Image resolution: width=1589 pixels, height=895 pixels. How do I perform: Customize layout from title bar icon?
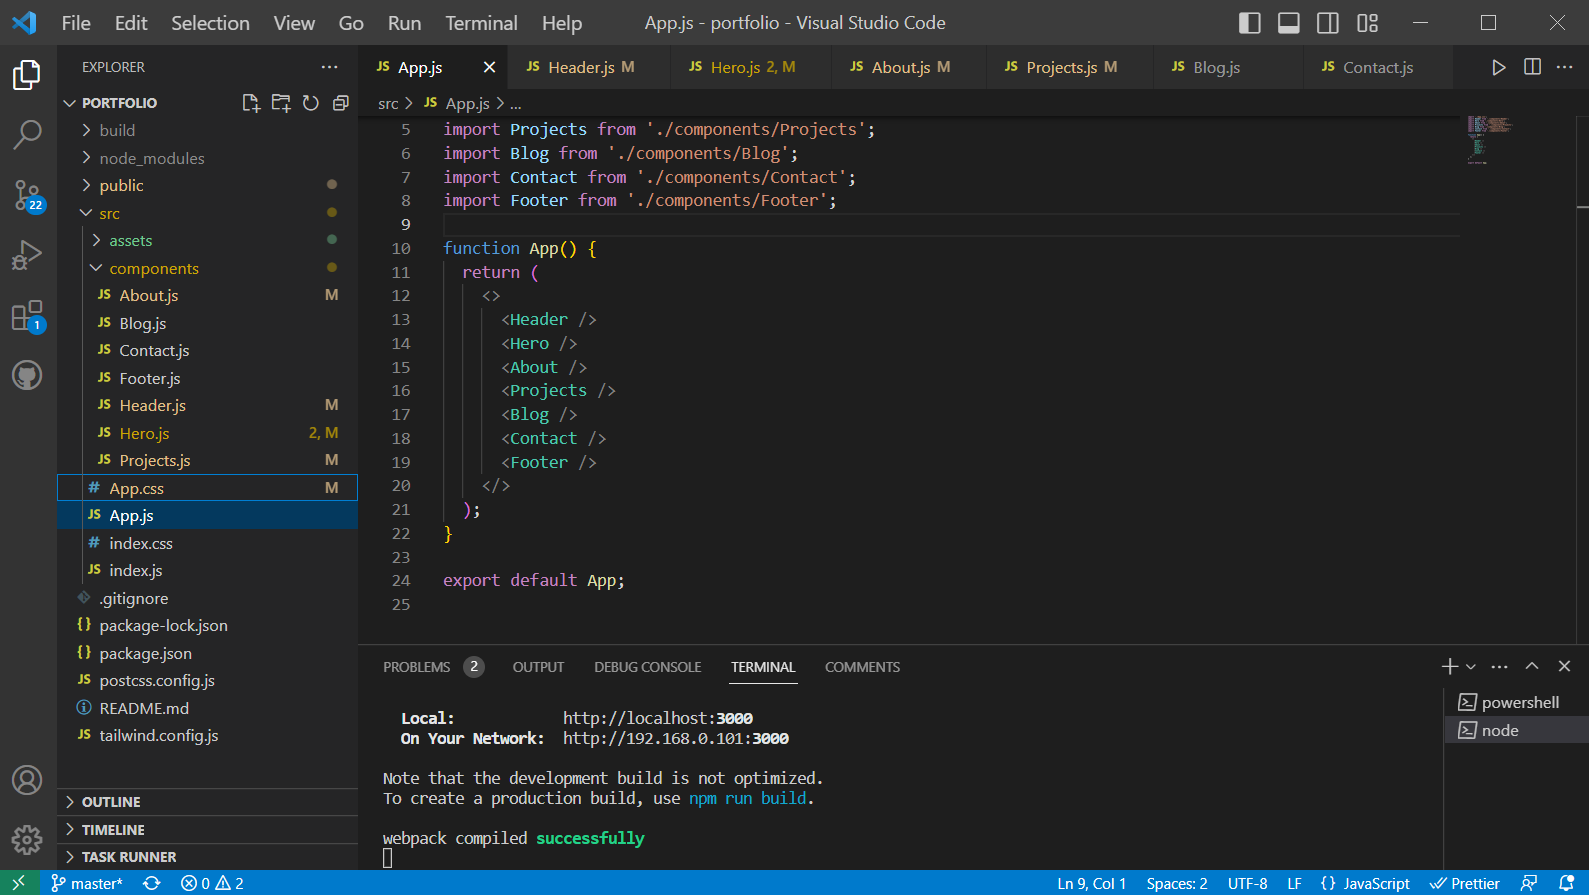pos(1368,23)
